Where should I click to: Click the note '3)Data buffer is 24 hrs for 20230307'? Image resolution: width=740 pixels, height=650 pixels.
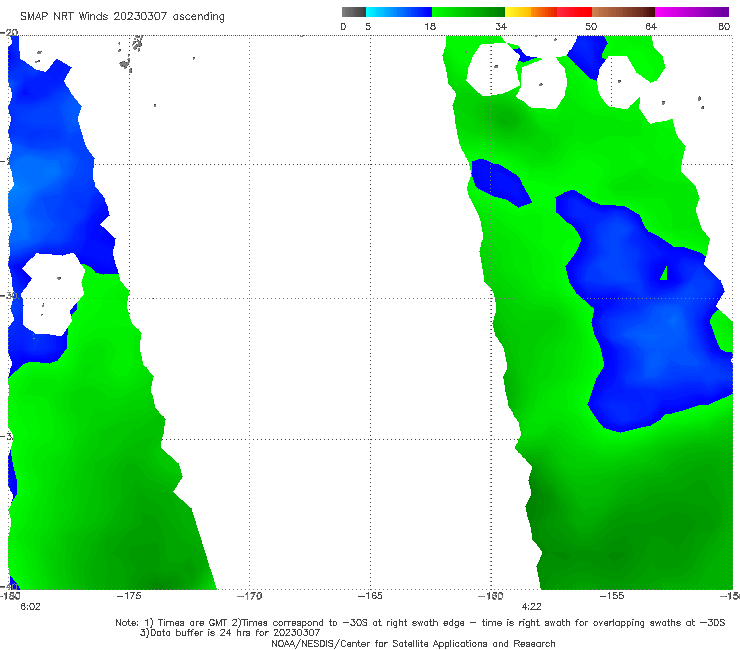pos(230,633)
